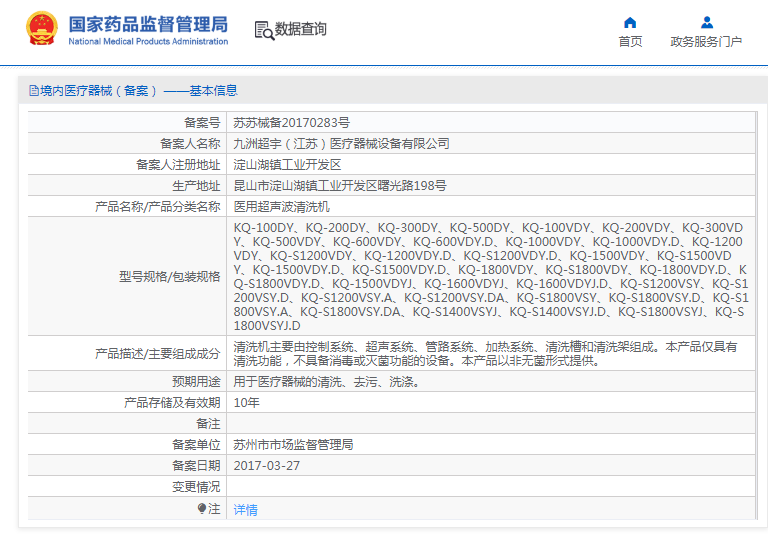Select 苏苏械备20170283号 record number

click(291, 122)
